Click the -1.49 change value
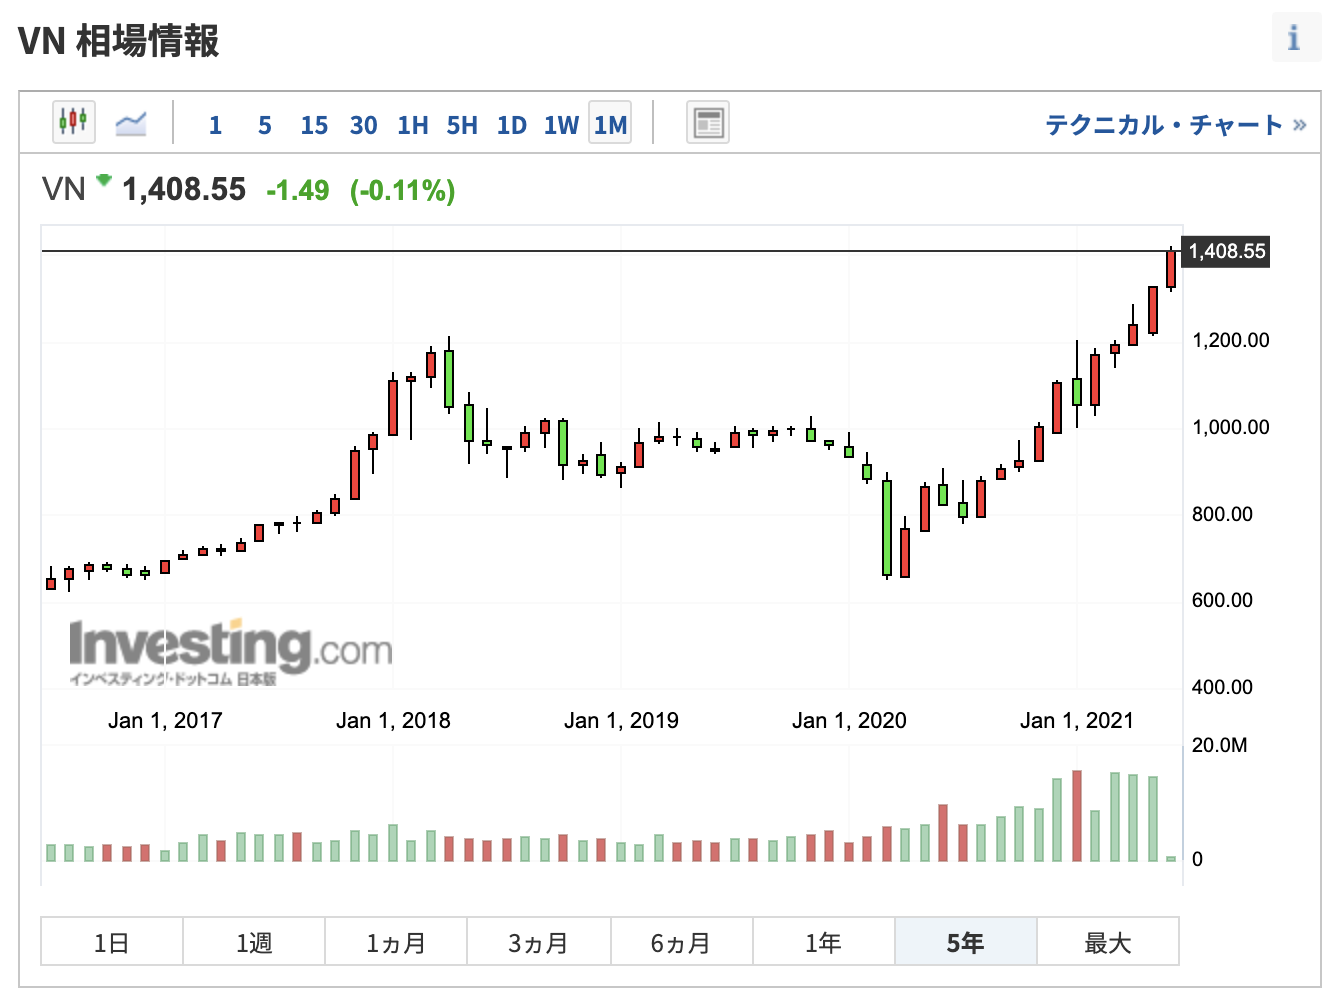Screen dimensions: 1334x1002 (298, 190)
